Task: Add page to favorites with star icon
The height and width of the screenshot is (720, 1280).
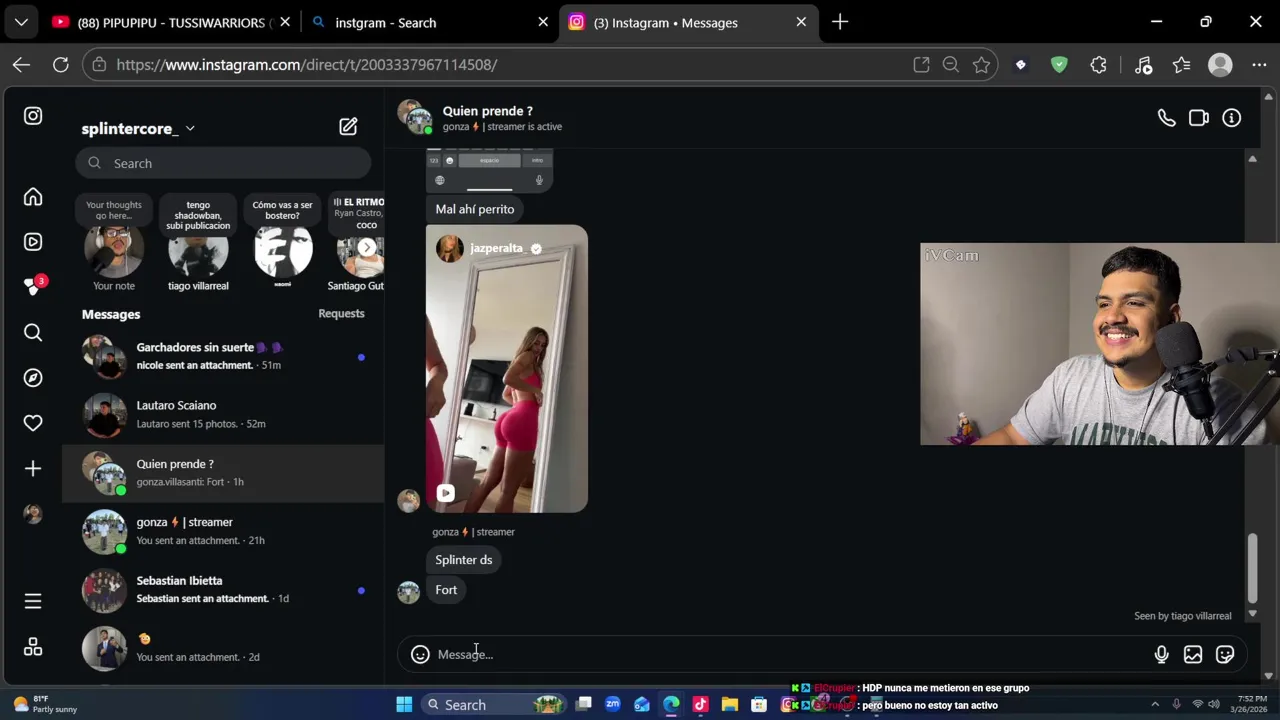Action: pos(981,65)
